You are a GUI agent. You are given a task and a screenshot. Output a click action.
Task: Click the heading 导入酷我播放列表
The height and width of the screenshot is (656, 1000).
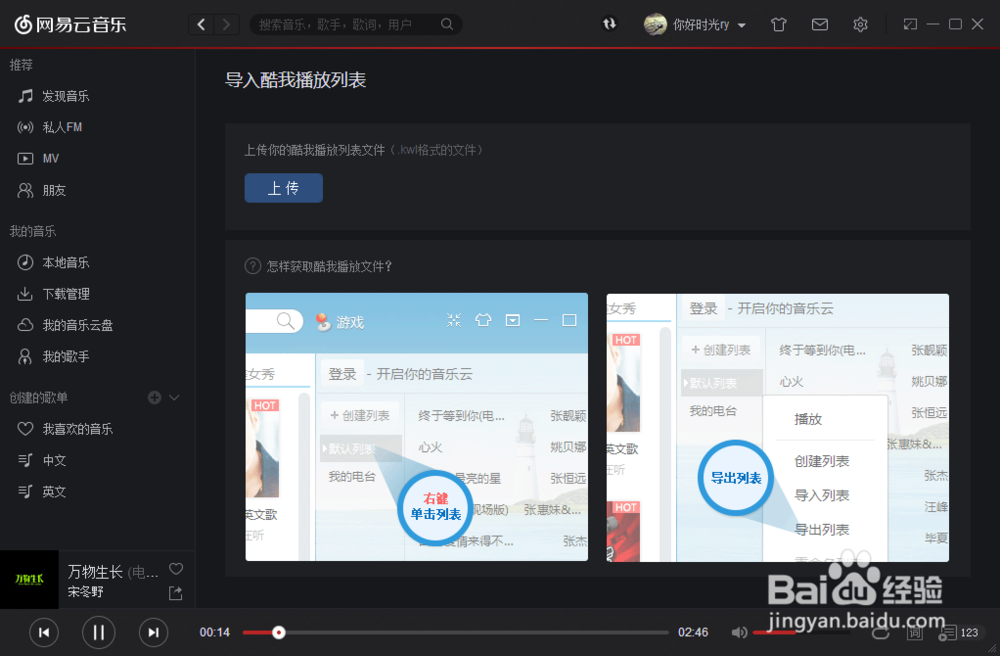(295, 80)
